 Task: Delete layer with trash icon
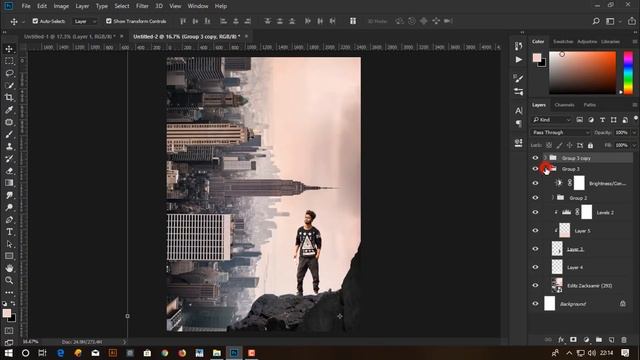pos(624,340)
